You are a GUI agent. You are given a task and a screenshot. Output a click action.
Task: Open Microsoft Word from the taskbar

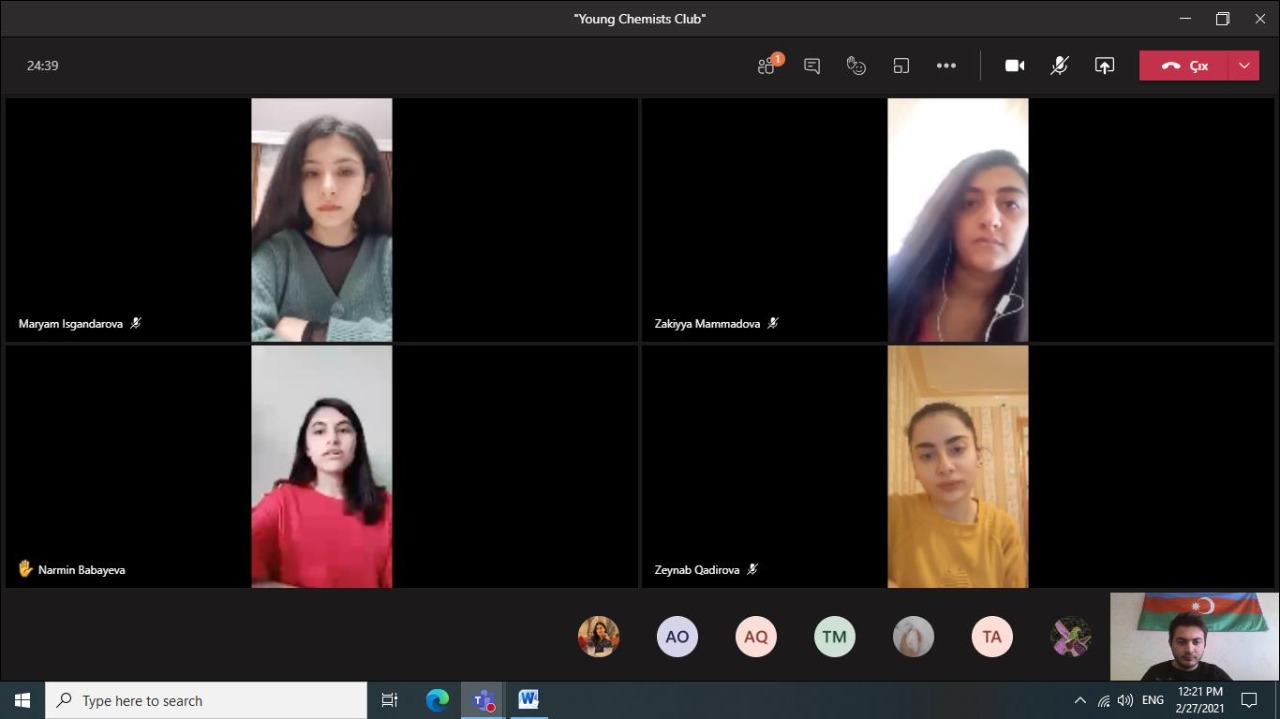pyautogui.click(x=528, y=700)
